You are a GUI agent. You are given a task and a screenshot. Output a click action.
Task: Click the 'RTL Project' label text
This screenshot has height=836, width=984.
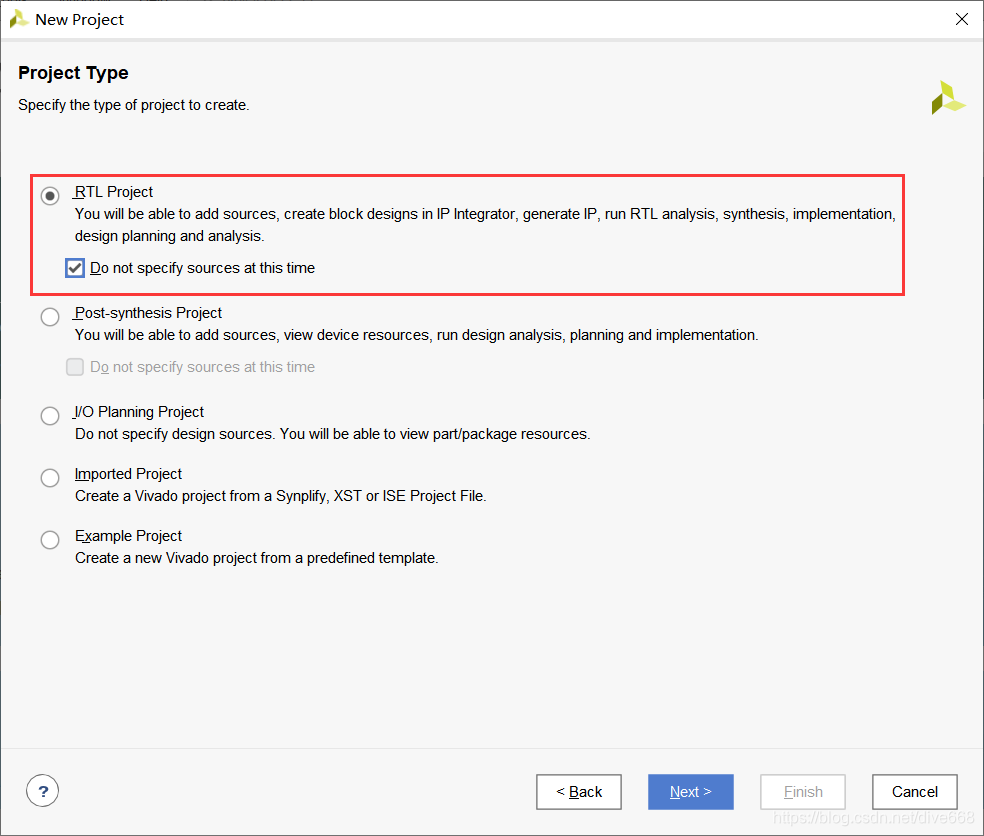coord(114,192)
